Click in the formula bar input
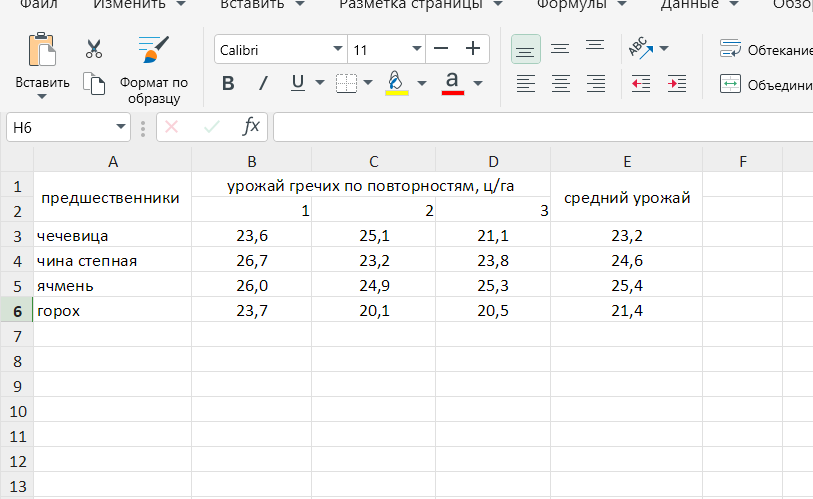Image resolution: width=813 pixels, height=499 pixels. tap(543, 127)
